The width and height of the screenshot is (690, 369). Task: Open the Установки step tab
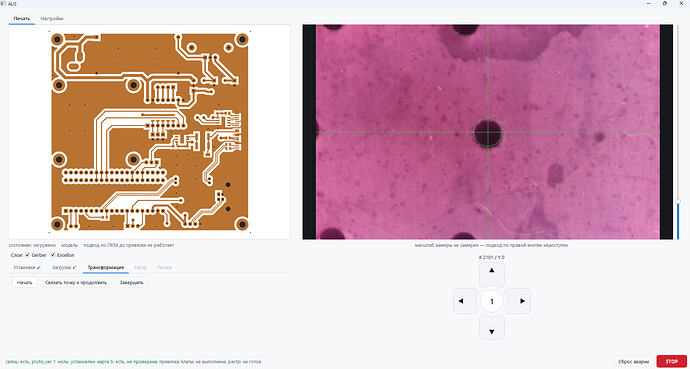tap(27, 267)
